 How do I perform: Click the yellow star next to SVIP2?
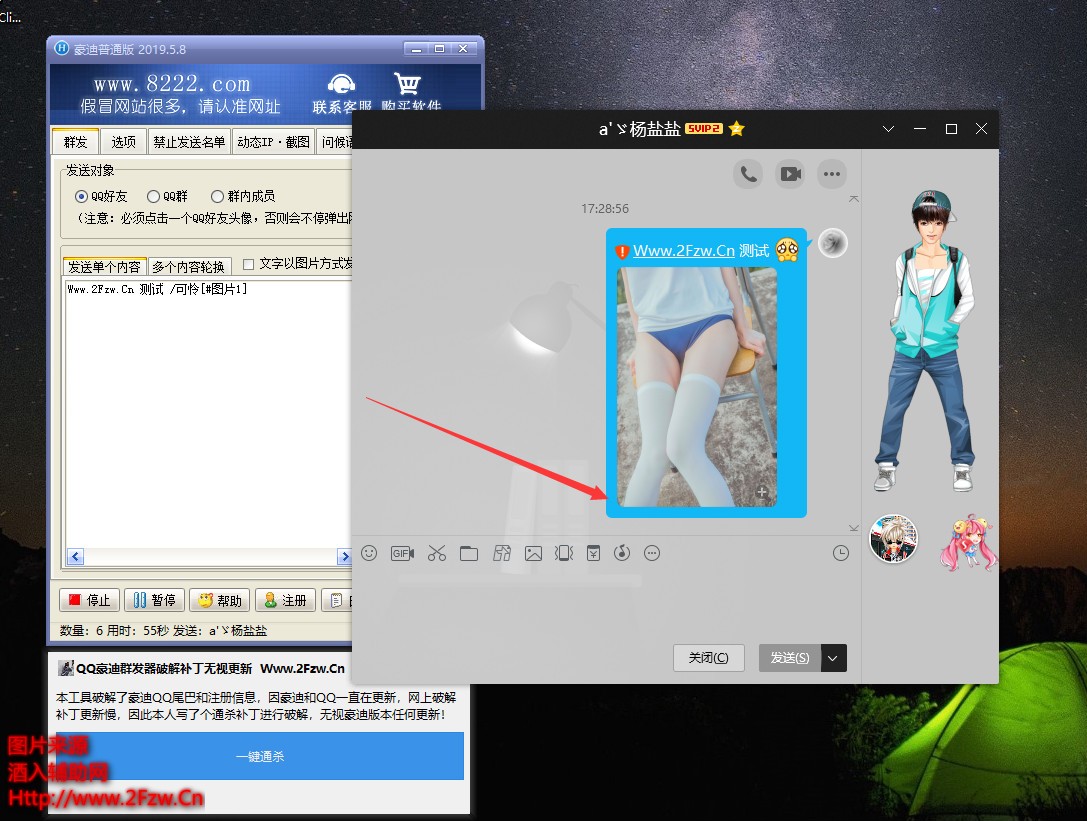click(736, 128)
